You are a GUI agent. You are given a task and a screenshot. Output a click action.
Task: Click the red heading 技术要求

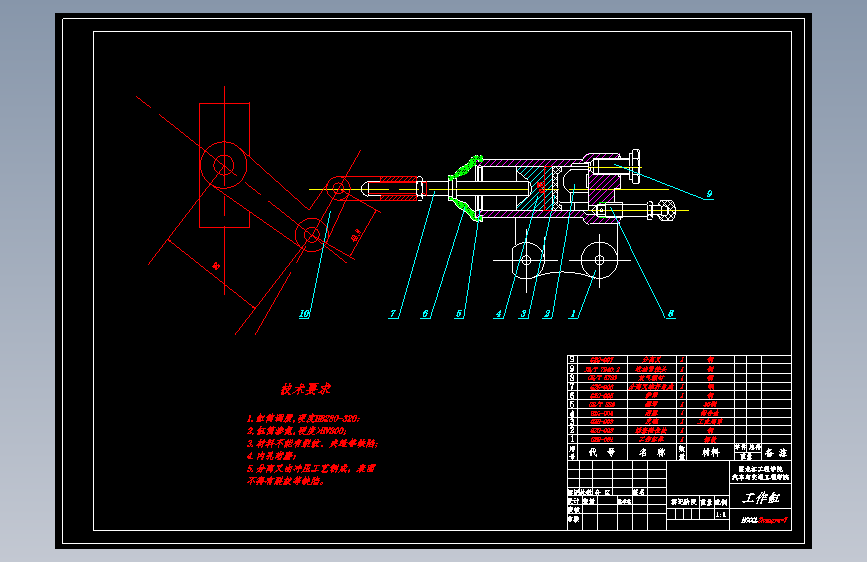305,389
